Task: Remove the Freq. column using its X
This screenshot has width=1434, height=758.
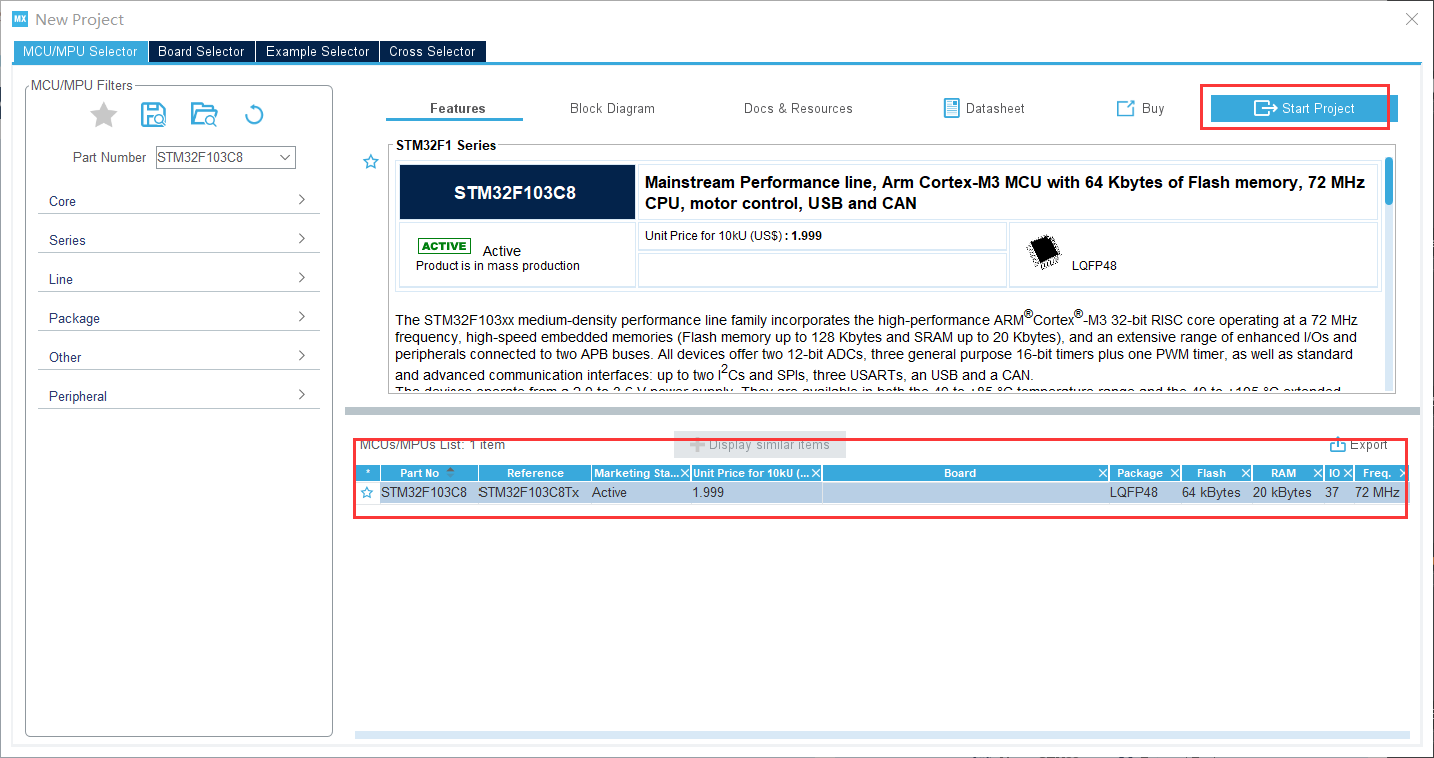Action: point(1402,474)
